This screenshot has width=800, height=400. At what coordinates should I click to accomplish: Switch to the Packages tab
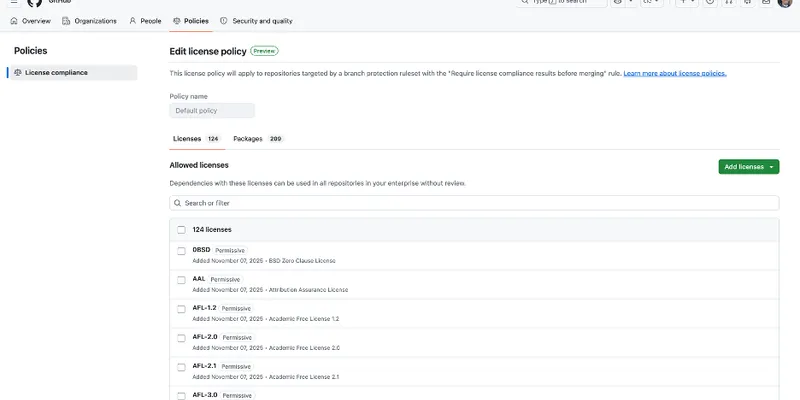(x=258, y=139)
